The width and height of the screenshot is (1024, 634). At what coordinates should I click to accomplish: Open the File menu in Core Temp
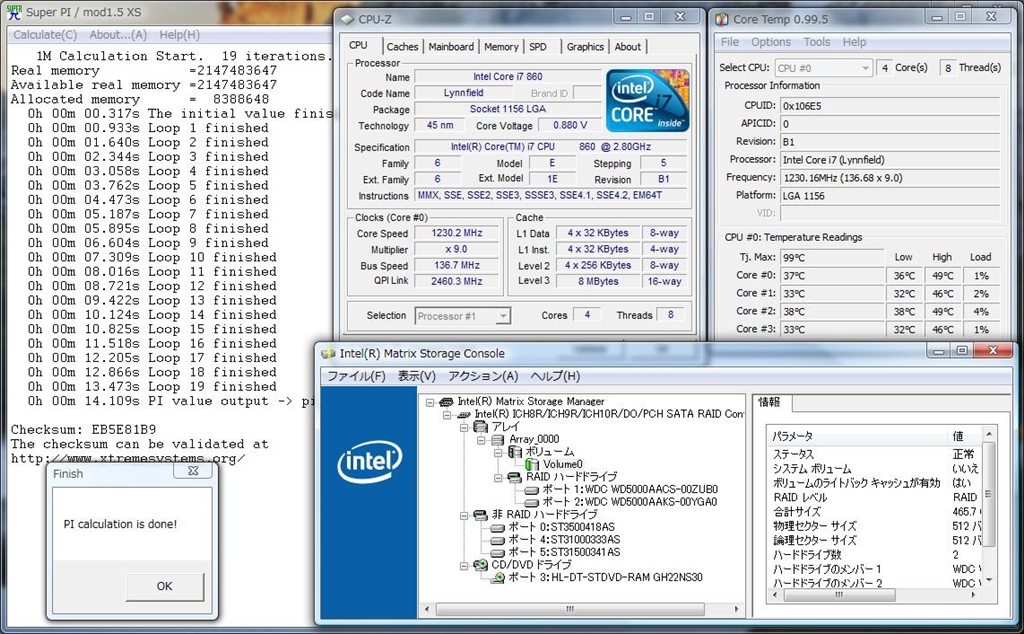point(729,42)
